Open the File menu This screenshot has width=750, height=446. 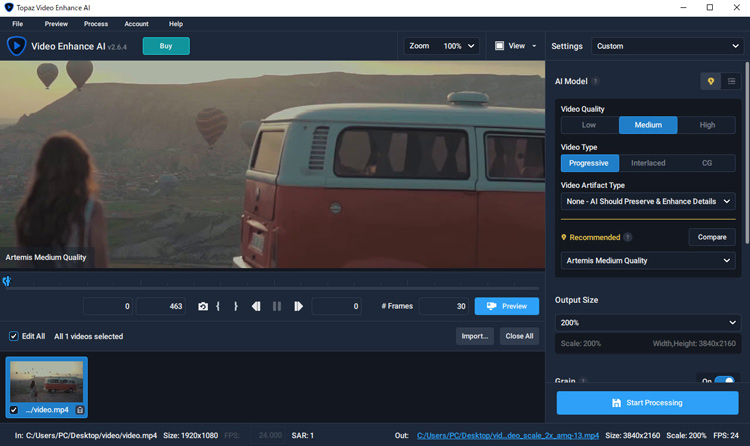coord(18,24)
